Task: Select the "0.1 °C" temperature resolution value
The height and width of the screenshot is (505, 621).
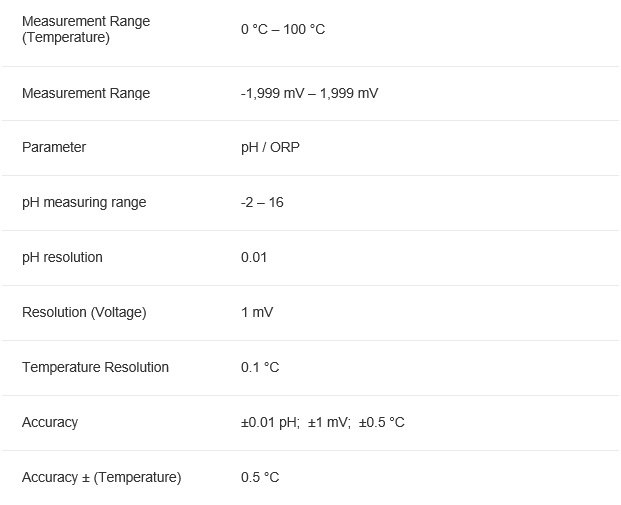Action: [260, 367]
